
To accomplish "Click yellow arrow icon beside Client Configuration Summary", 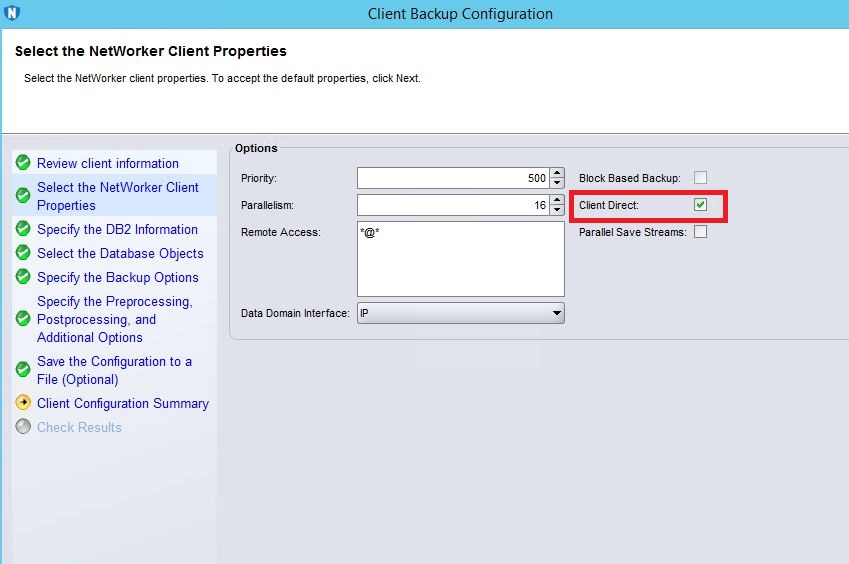I will click(x=23, y=402).
